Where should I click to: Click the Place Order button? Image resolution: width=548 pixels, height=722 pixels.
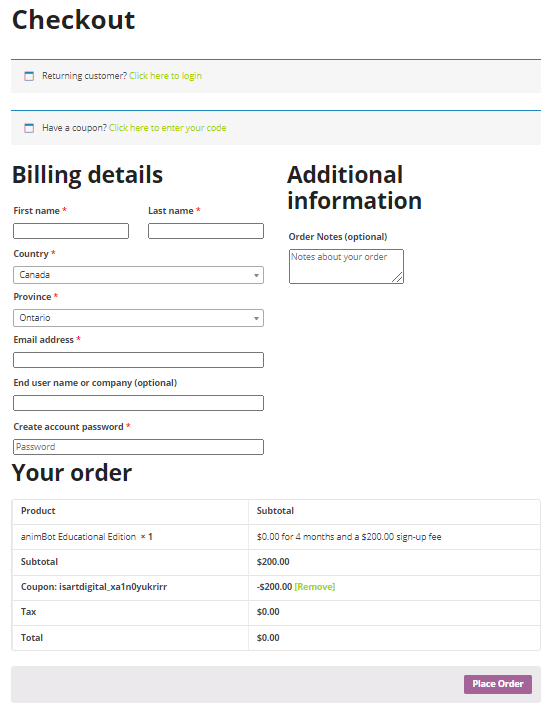pyautogui.click(x=498, y=684)
